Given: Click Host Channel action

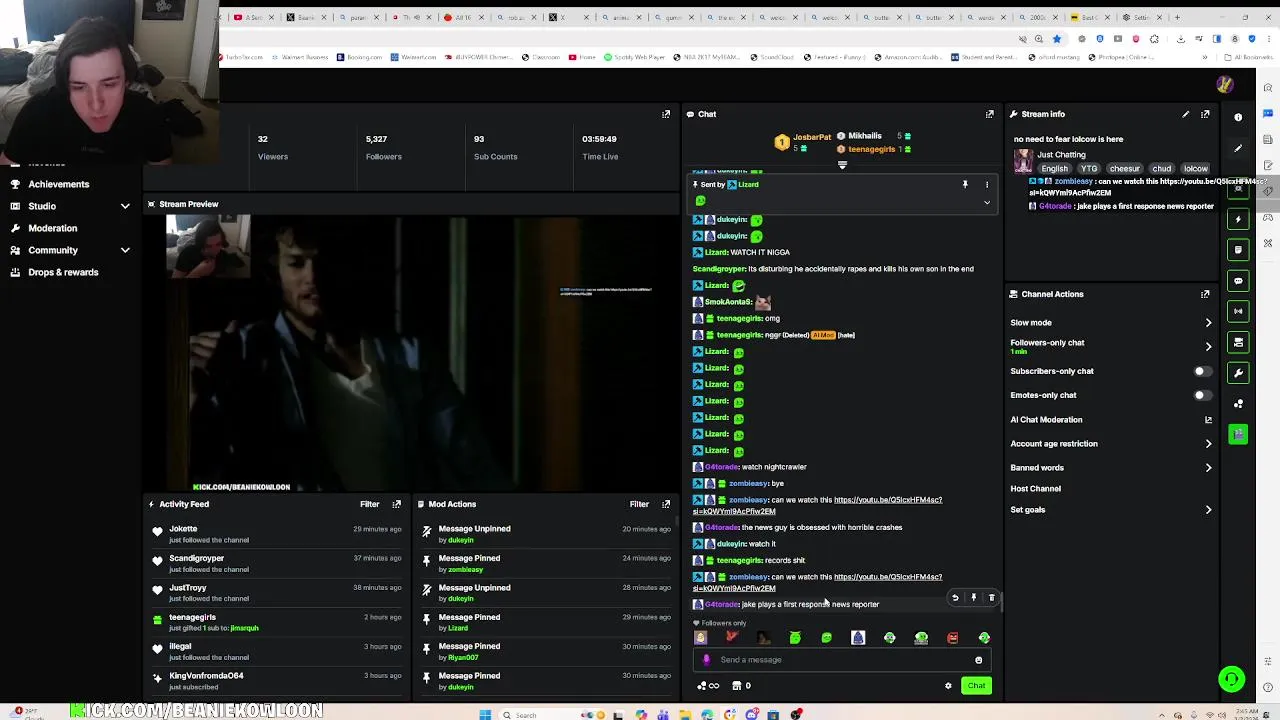Looking at the screenshot, I should pos(1035,489).
